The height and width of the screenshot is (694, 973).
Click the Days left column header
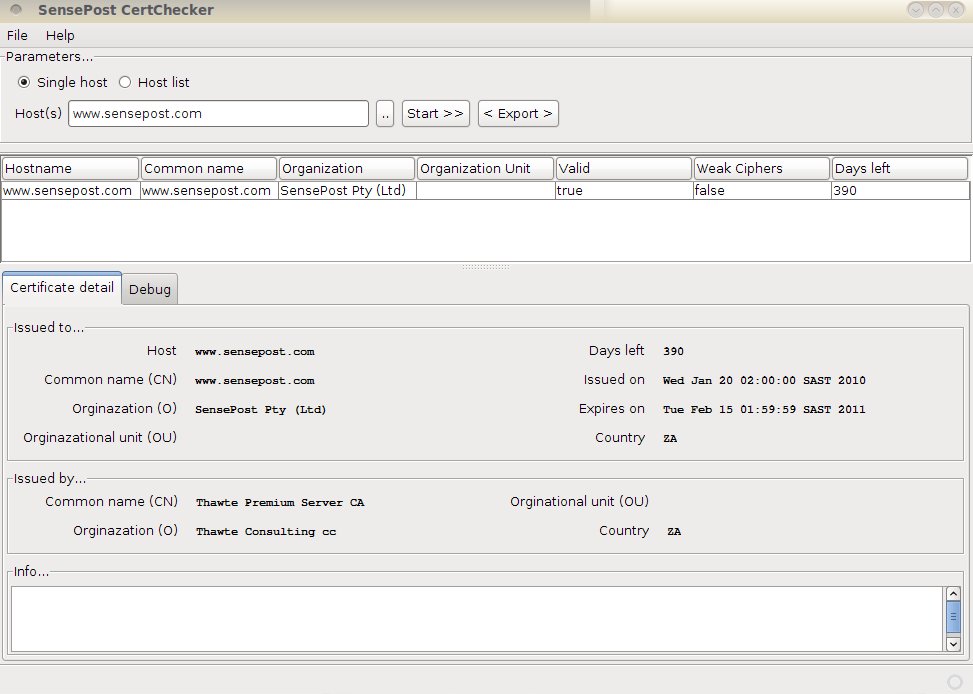point(898,168)
